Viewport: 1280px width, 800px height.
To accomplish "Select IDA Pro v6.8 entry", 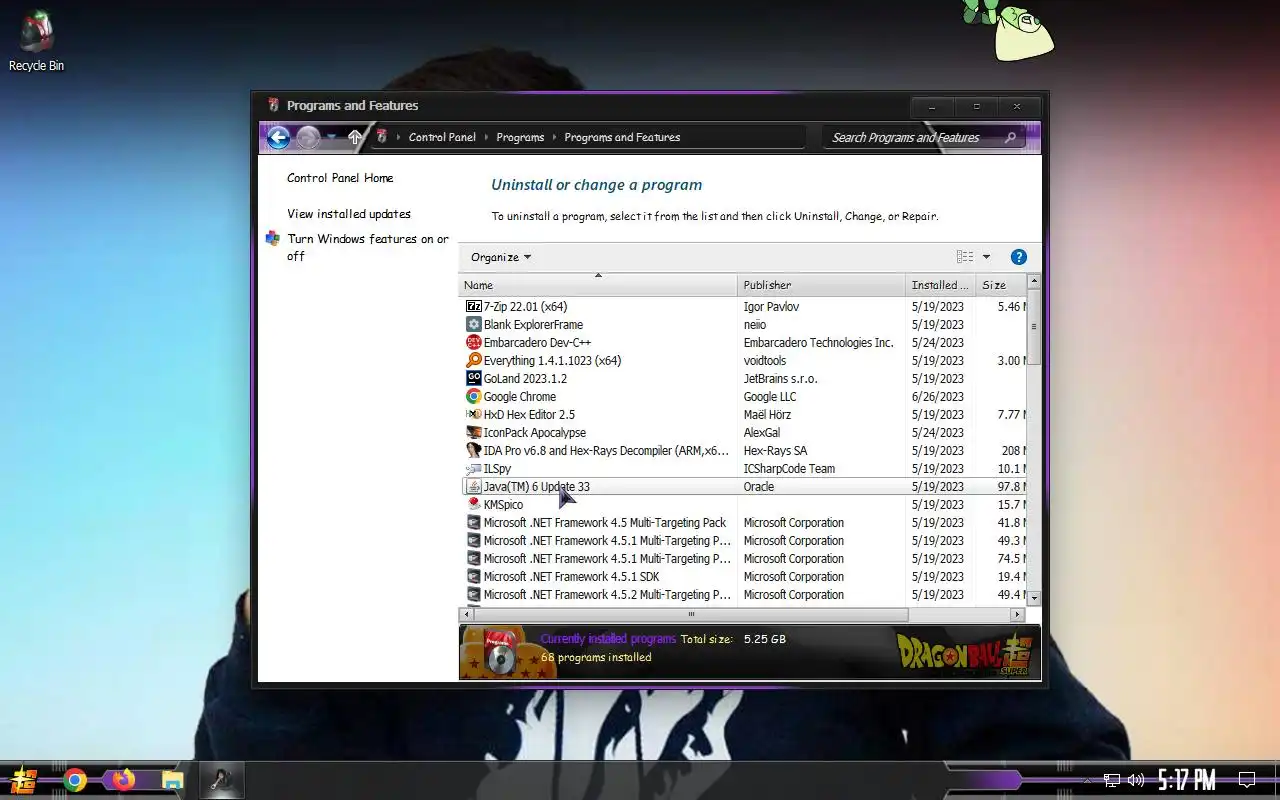I will pyautogui.click(x=743, y=451).
